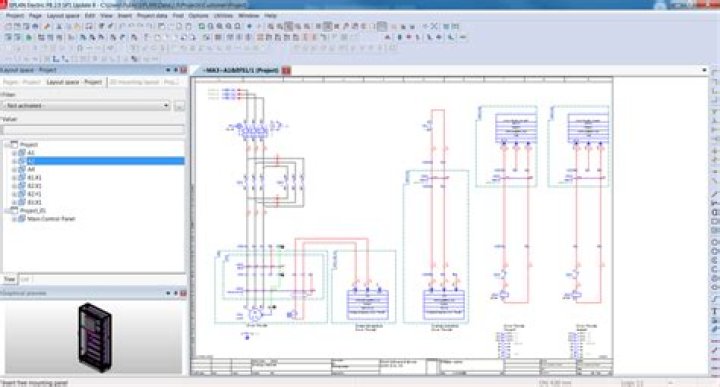This screenshot has height=387, width=720.
Task: Open the document tab list arrow at top right
Action: (704, 70)
